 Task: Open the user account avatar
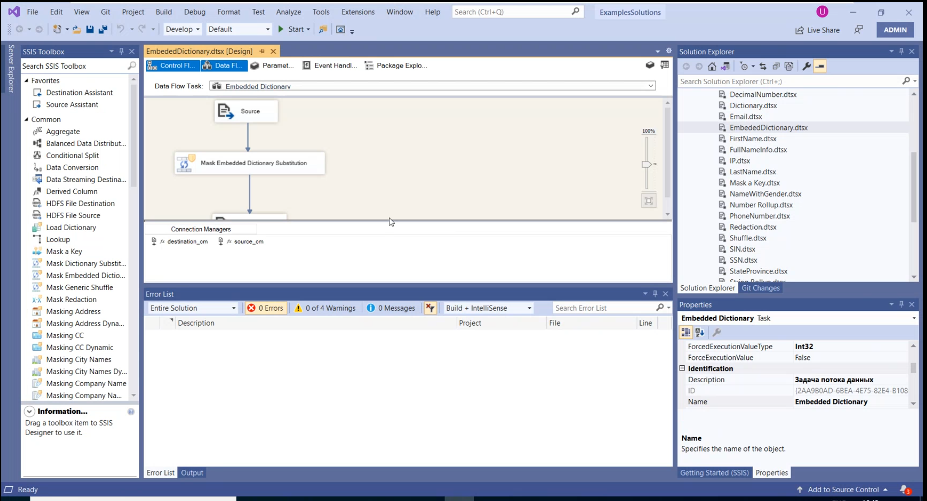pyautogui.click(x=822, y=12)
